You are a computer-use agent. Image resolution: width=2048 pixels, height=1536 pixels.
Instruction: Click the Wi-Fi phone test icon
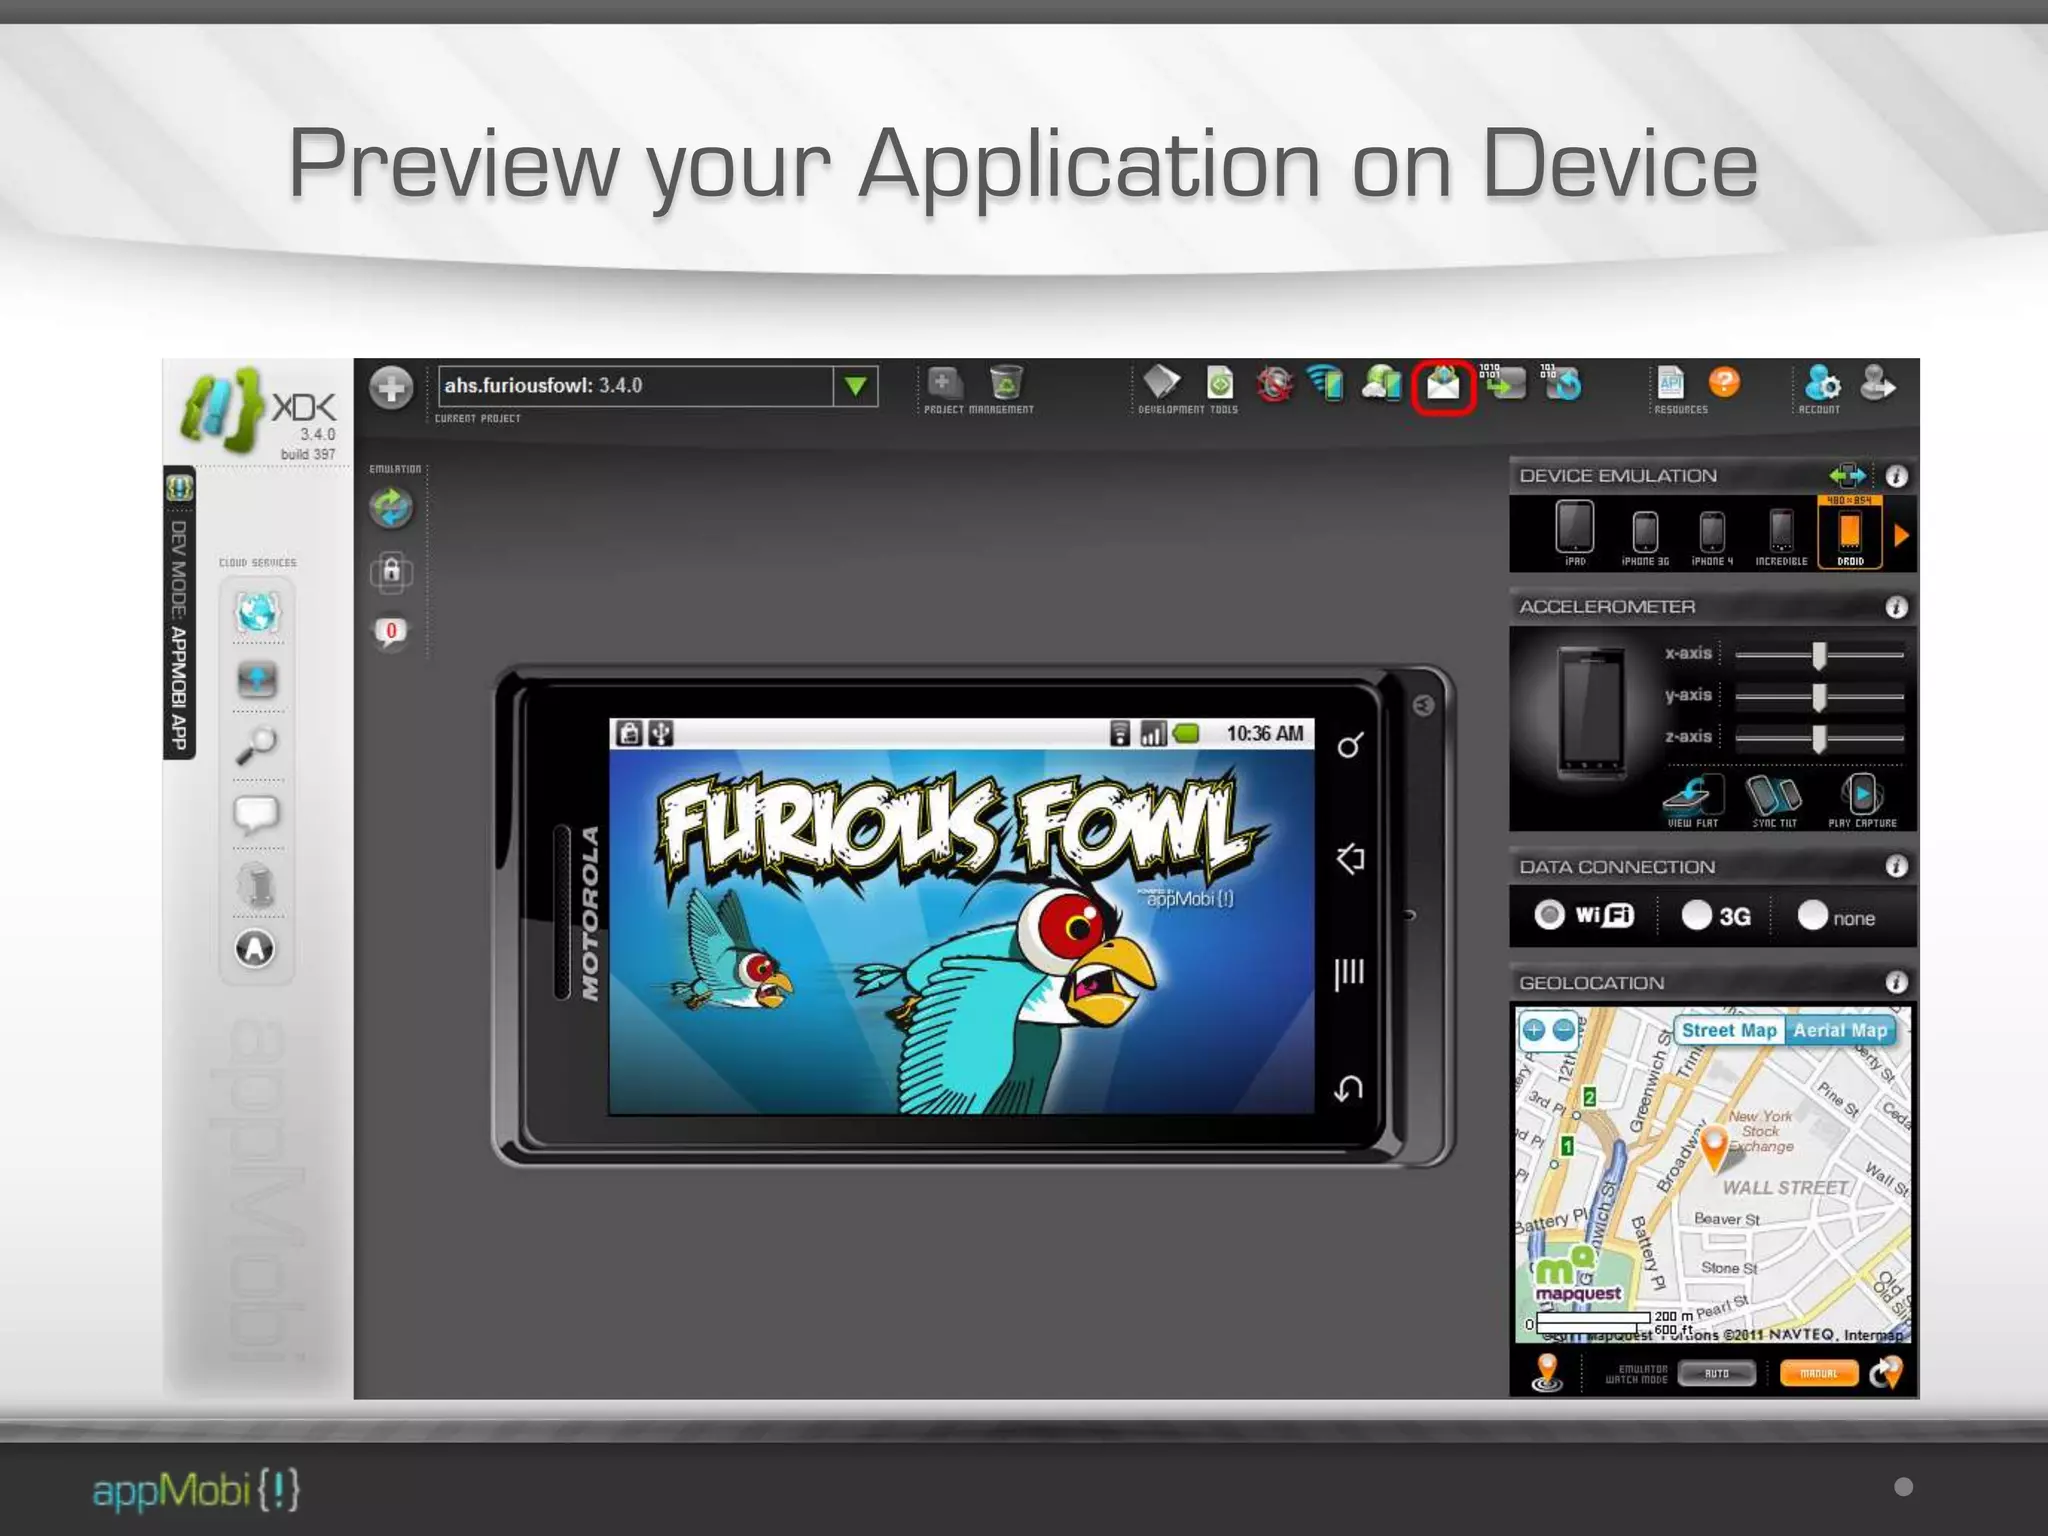point(1327,384)
